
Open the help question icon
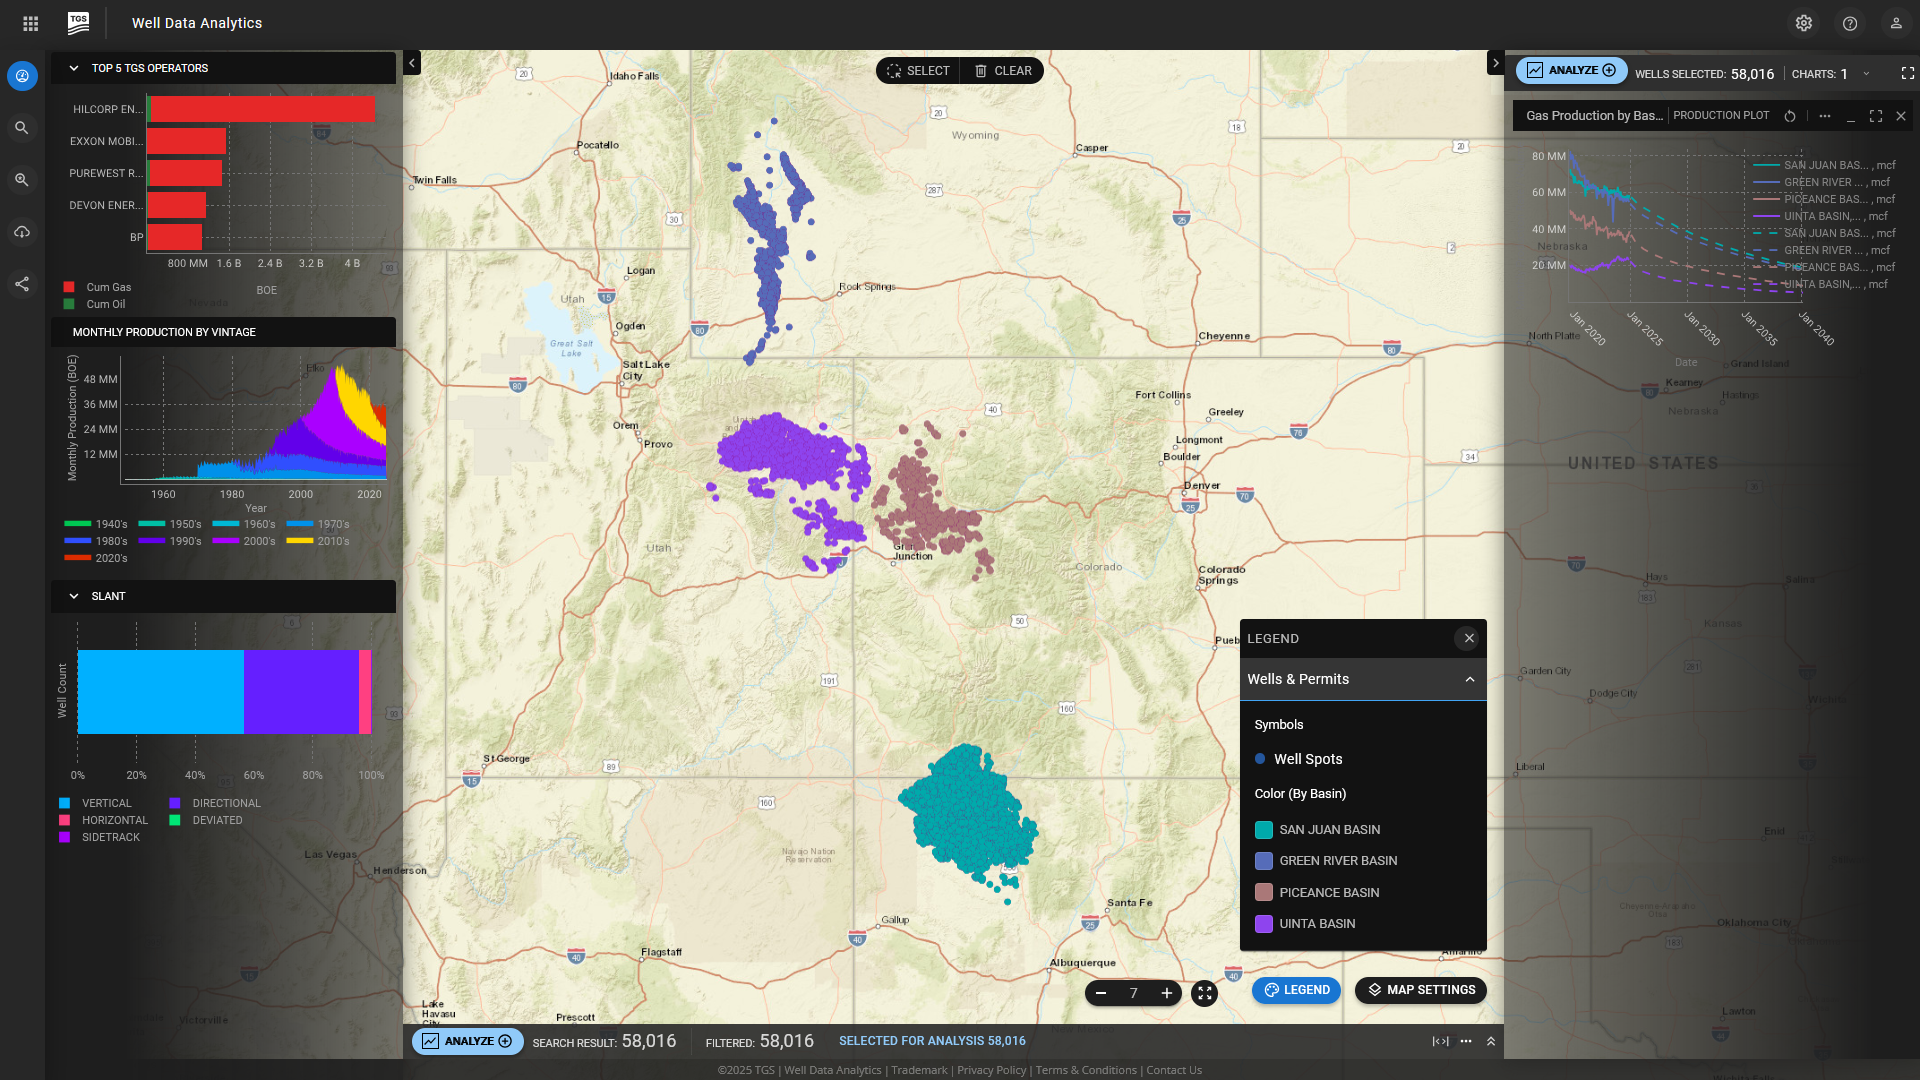click(x=1849, y=23)
